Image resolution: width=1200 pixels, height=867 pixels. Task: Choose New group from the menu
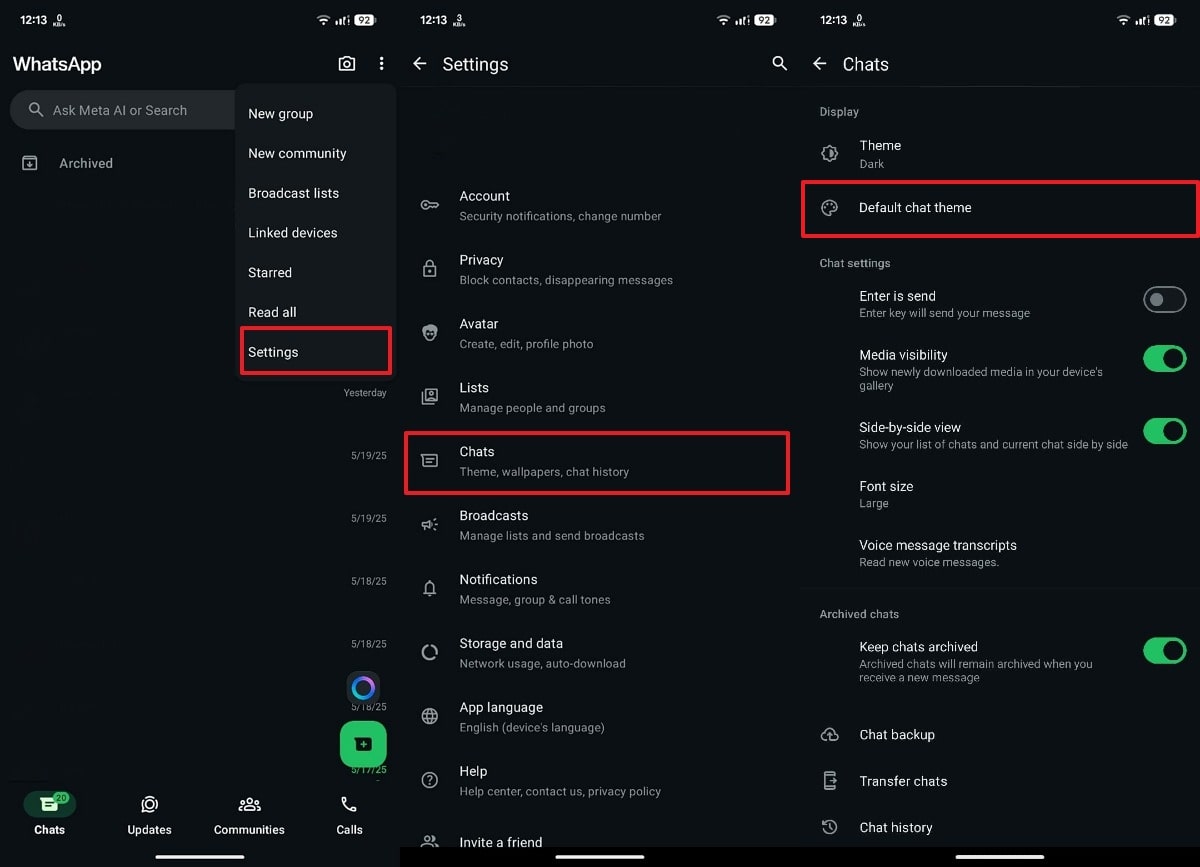tap(280, 113)
